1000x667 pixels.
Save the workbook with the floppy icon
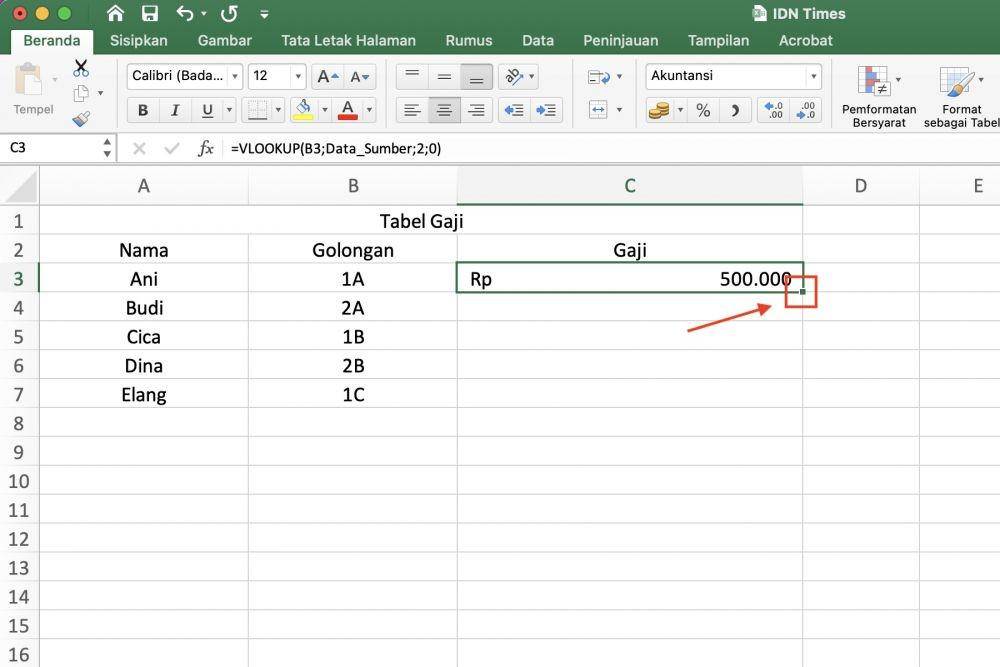(150, 13)
